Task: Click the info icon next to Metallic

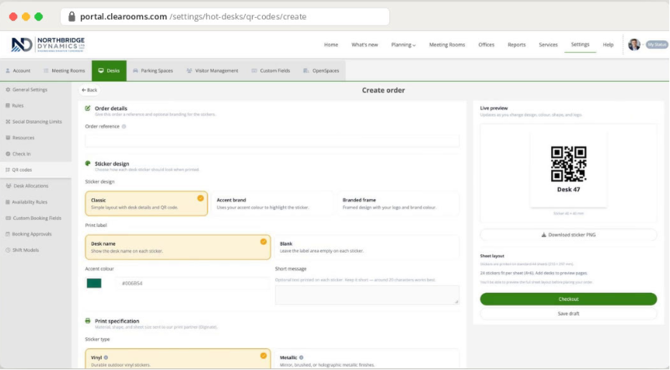Action: pos(301,357)
